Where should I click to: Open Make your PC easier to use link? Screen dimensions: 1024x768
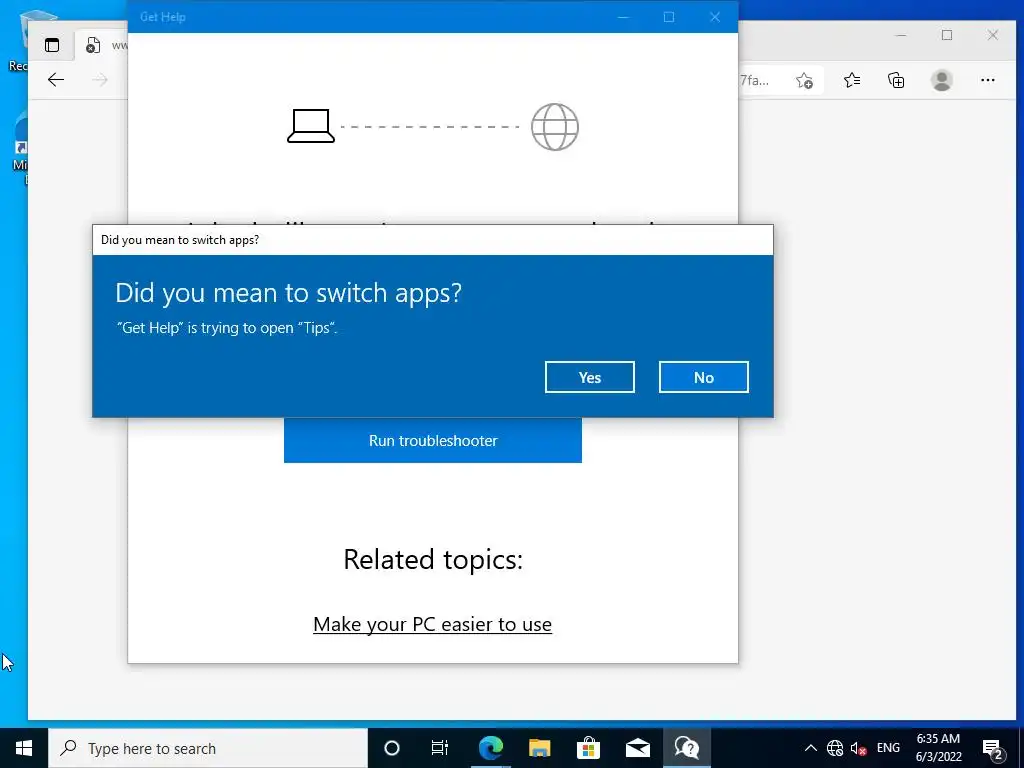432,624
